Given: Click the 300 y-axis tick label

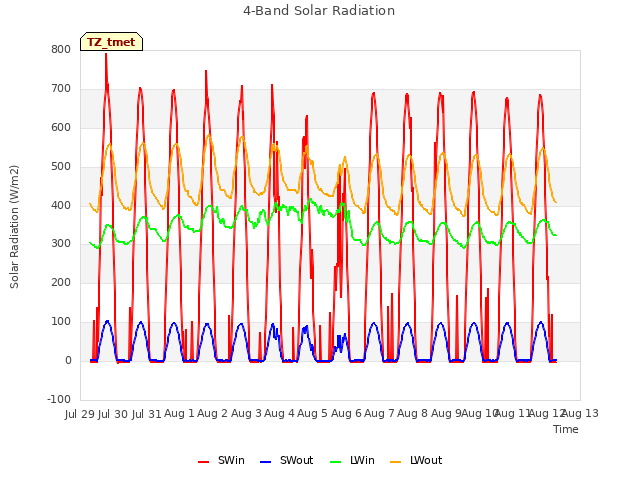Looking at the screenshot, I should (x=61, y=244).
